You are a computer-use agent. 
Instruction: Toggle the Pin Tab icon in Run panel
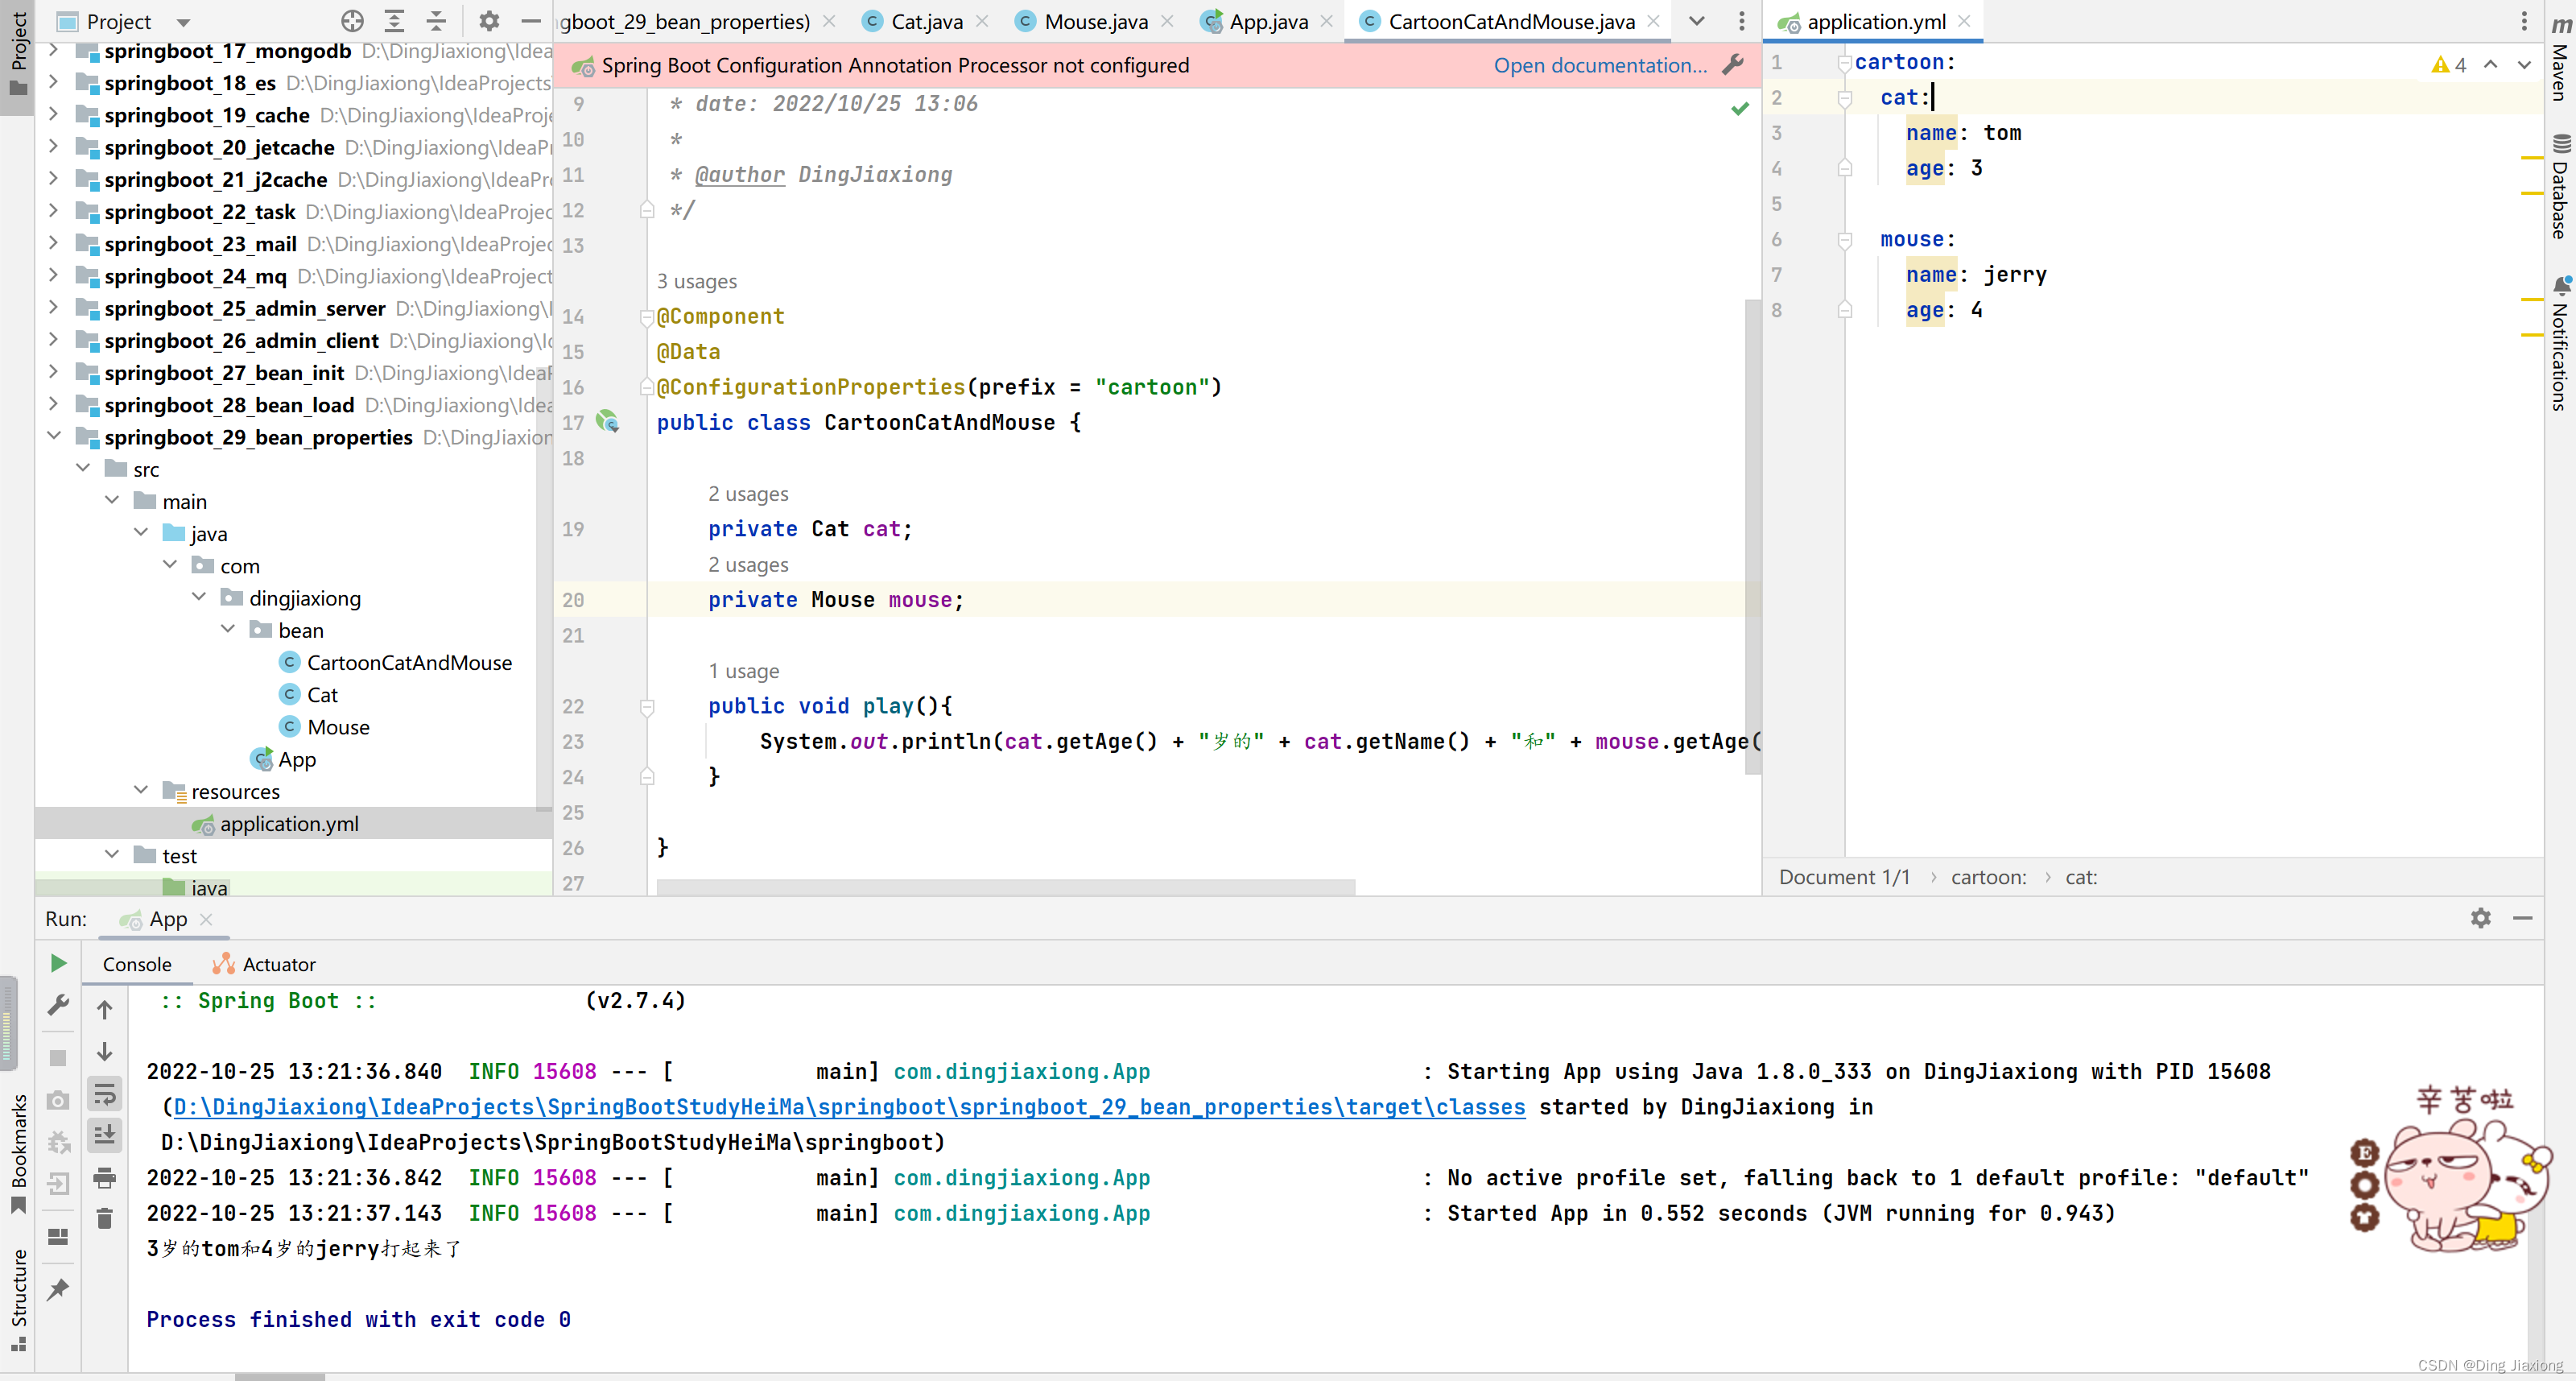(58, 1289)
